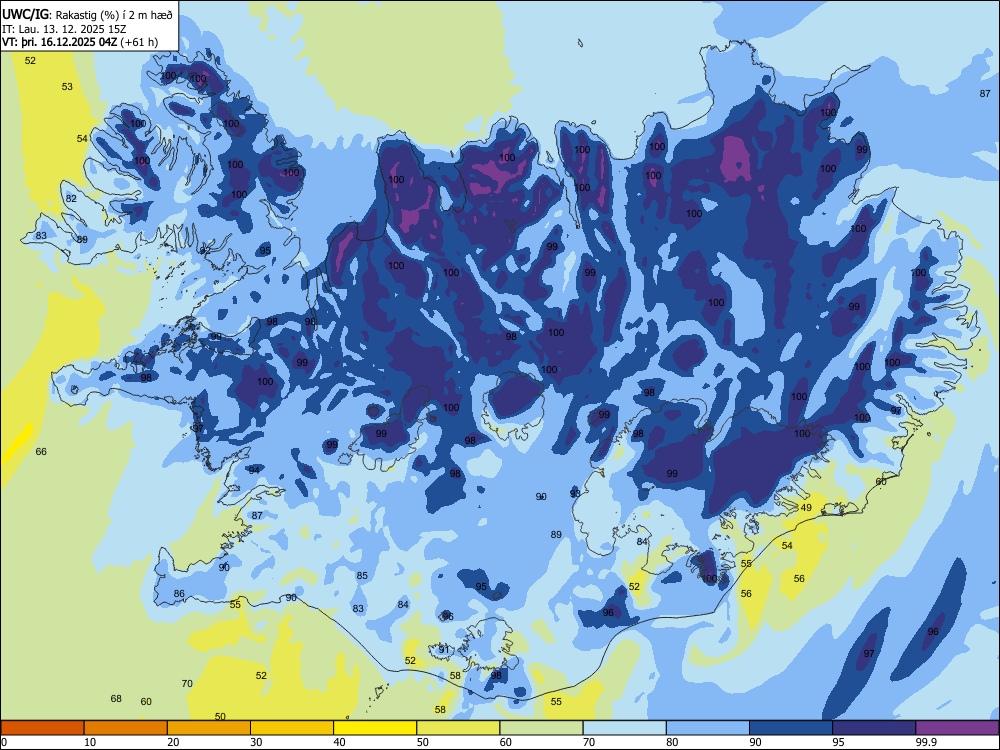Click the humidity value '53' on the map

point(67,87)
